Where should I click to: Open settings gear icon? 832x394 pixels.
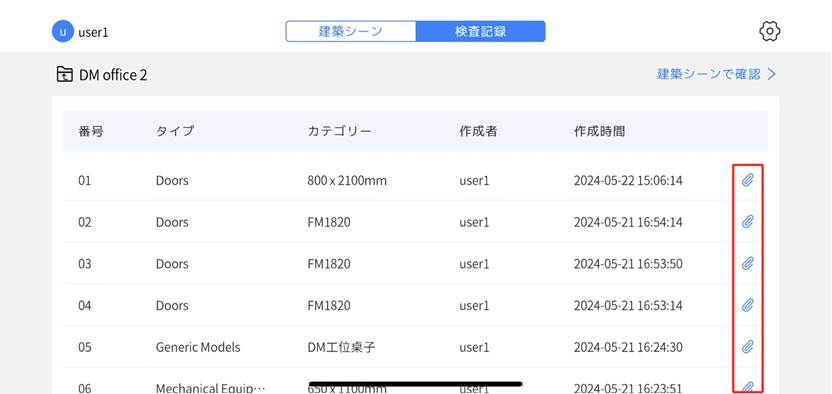769,31
